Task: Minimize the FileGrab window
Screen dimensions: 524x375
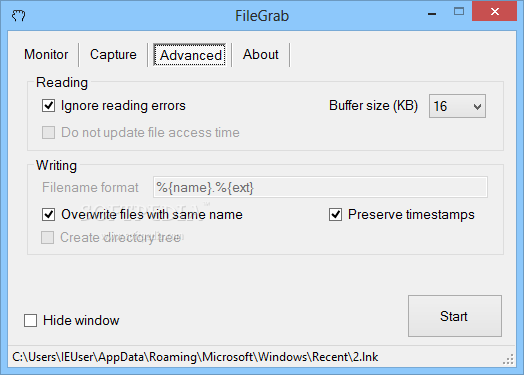Action: (x=432, y=14)
